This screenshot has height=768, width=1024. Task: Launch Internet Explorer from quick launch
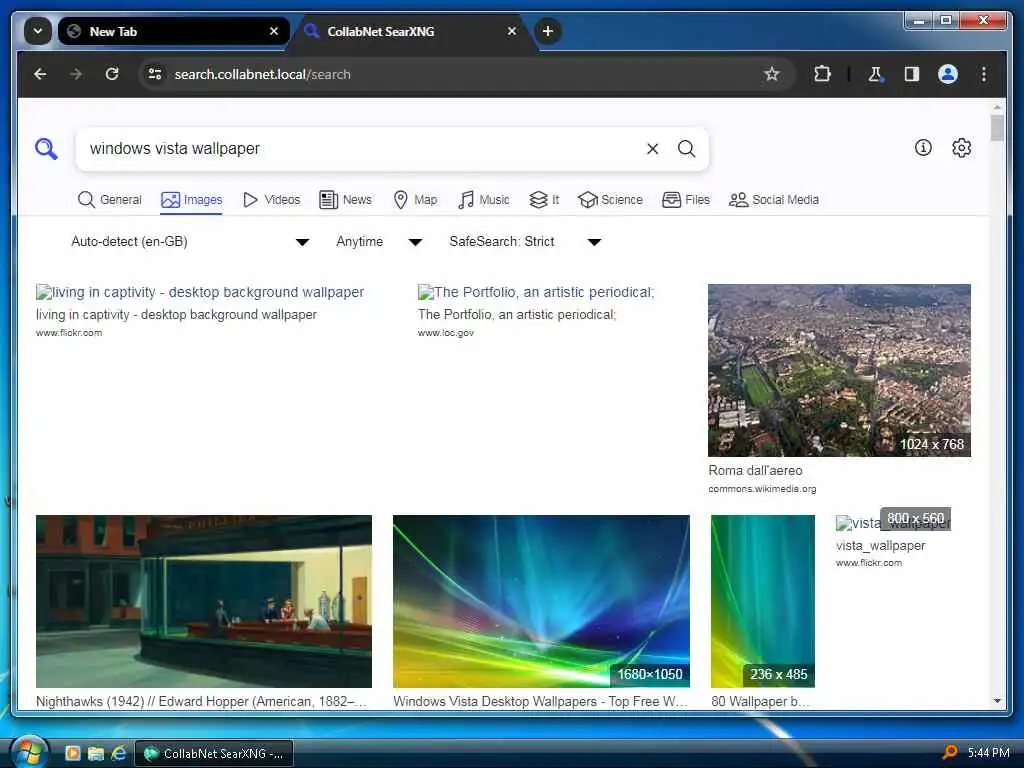tap(118, 753)
